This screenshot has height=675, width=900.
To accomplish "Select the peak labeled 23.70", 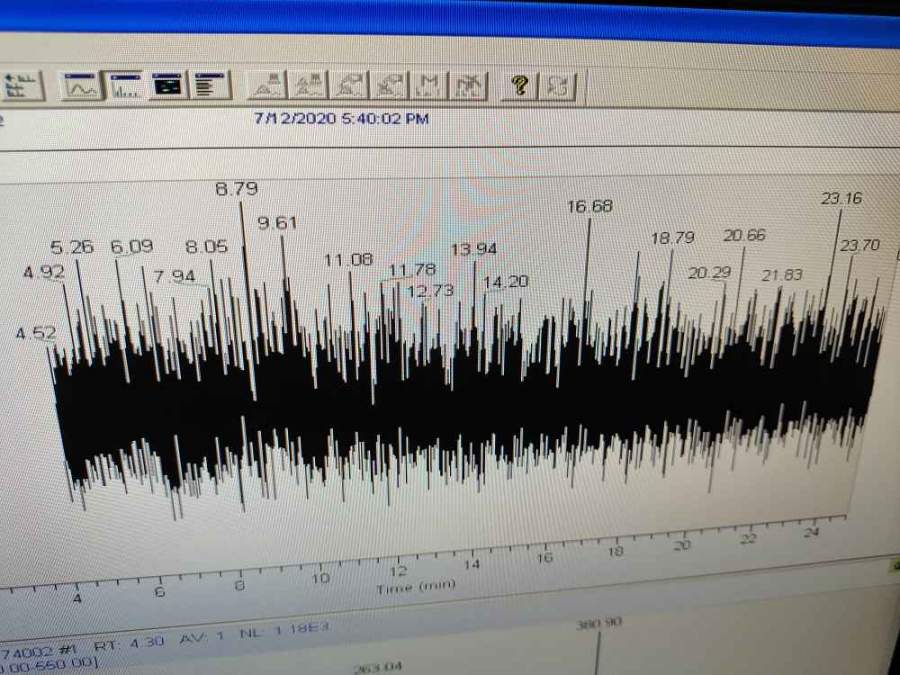I will point(860,246).
